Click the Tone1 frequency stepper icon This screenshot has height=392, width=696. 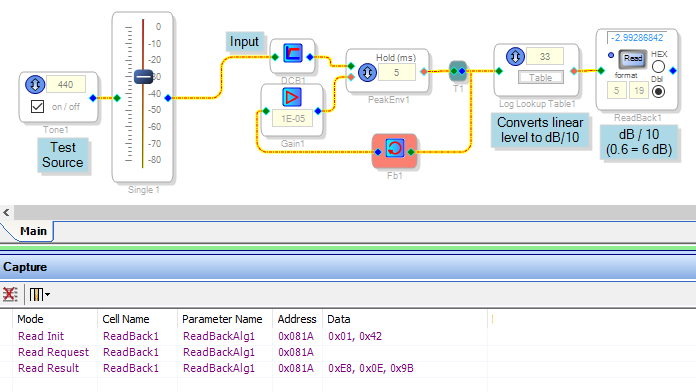(35, 84)
